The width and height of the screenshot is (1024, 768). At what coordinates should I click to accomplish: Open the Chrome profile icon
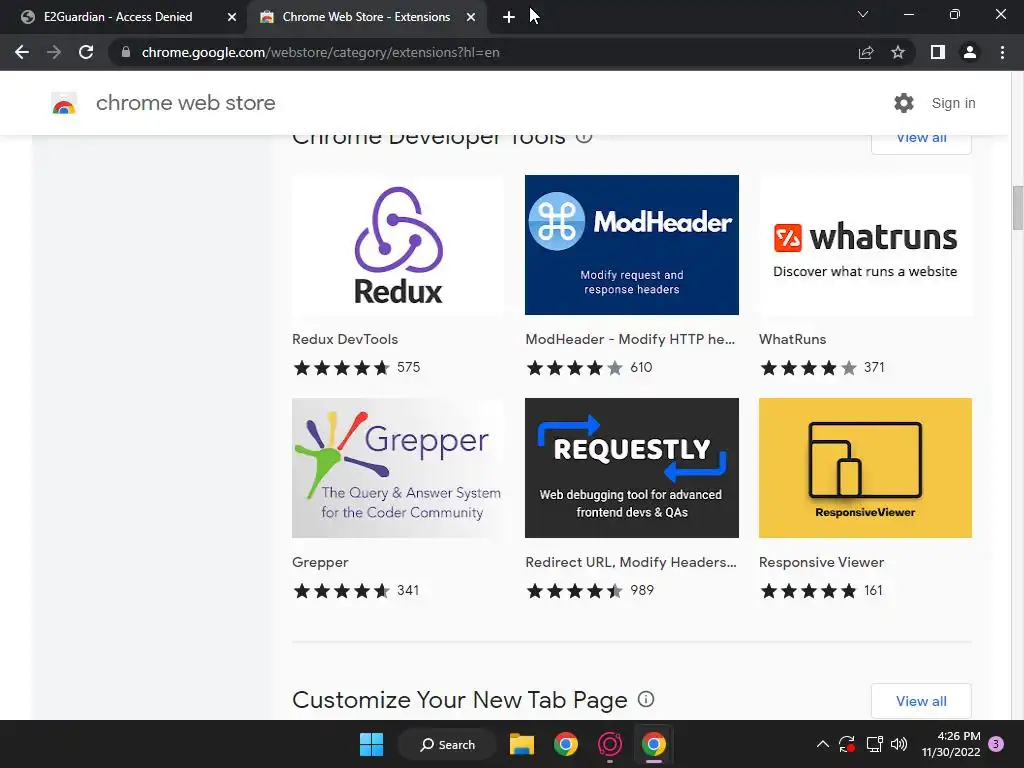click(x=970, y=52)
